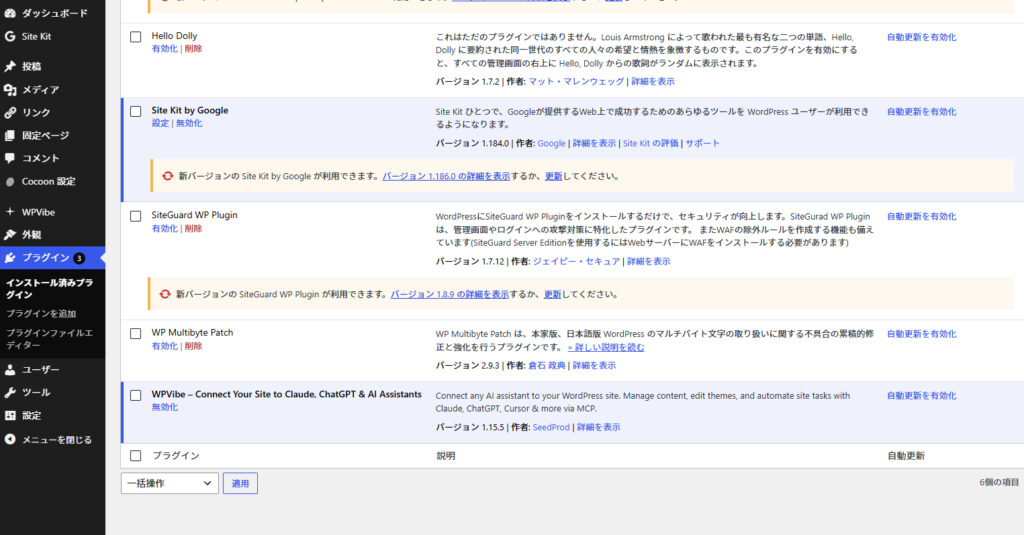Enable auto-updates for SiteGuard WP Plugin
The width and height of the screenshot is (1024, 535).
tap(921, 216)
